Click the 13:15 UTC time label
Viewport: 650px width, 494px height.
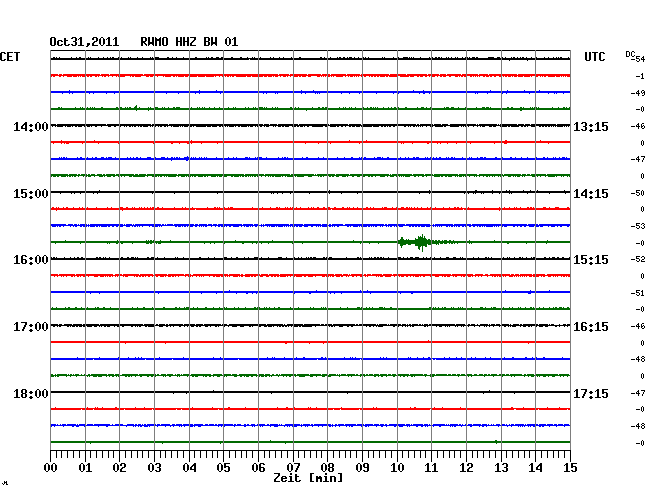point(591,127)
